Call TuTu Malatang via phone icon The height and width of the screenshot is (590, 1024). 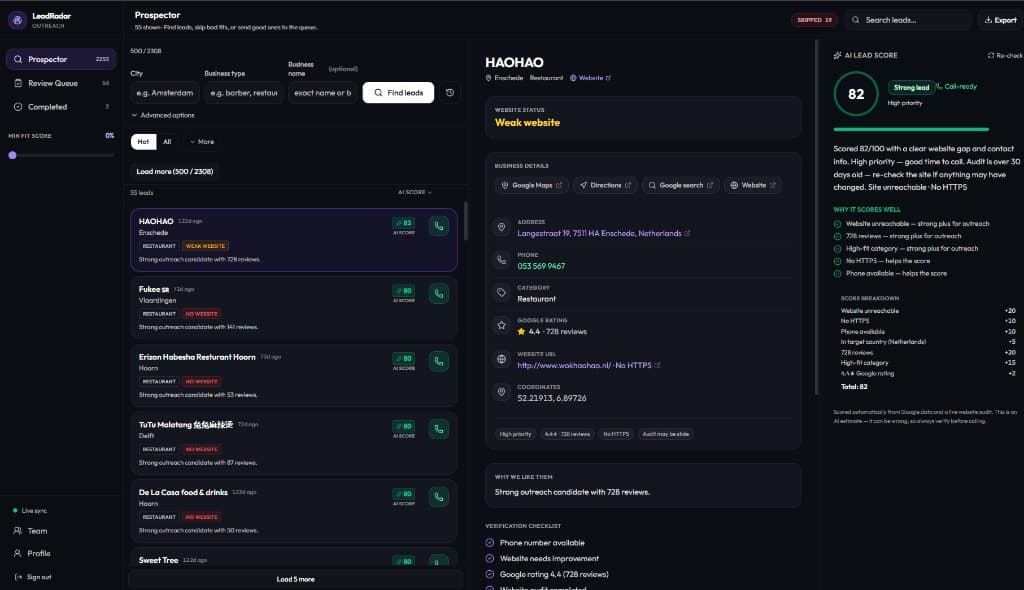(439, 429)
